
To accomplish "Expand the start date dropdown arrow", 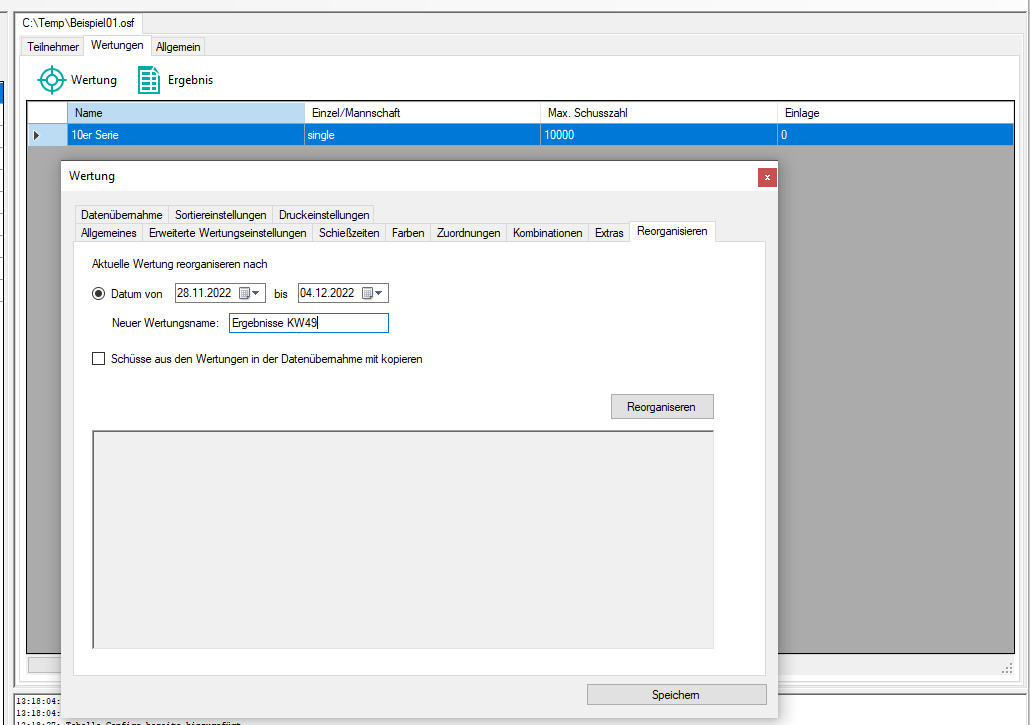I will pos(257,293).
